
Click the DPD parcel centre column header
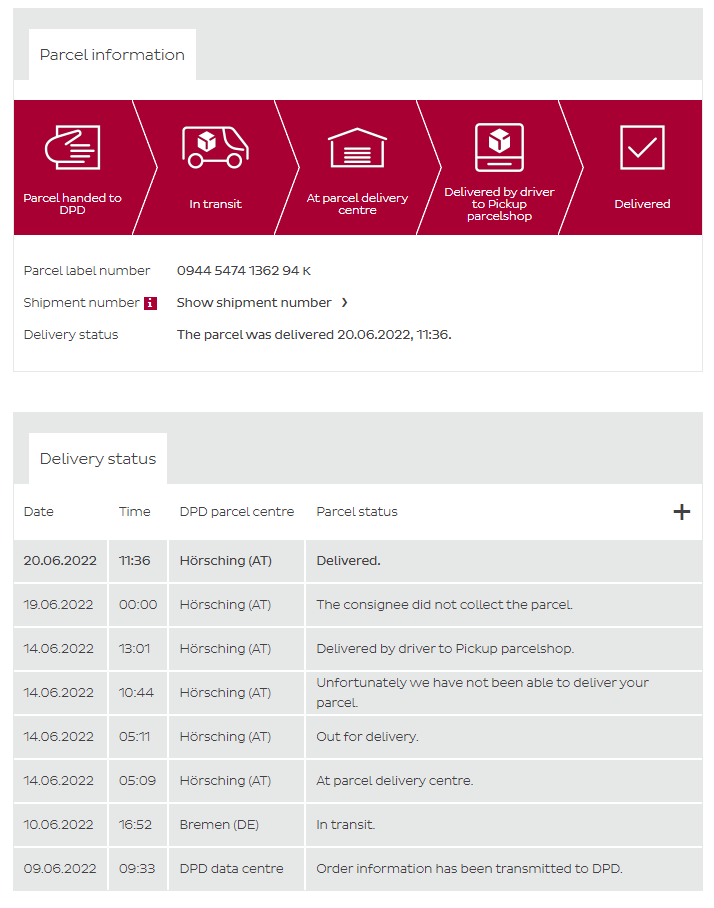237,512
